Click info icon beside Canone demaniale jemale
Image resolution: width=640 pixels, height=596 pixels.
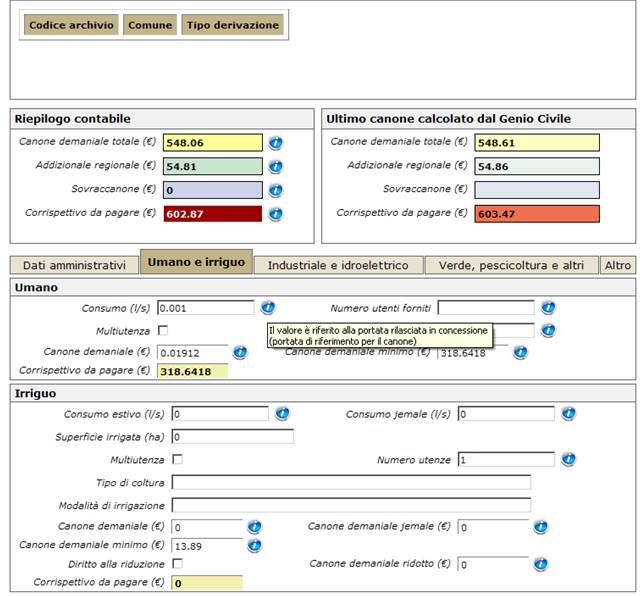[x=540, y=527]
